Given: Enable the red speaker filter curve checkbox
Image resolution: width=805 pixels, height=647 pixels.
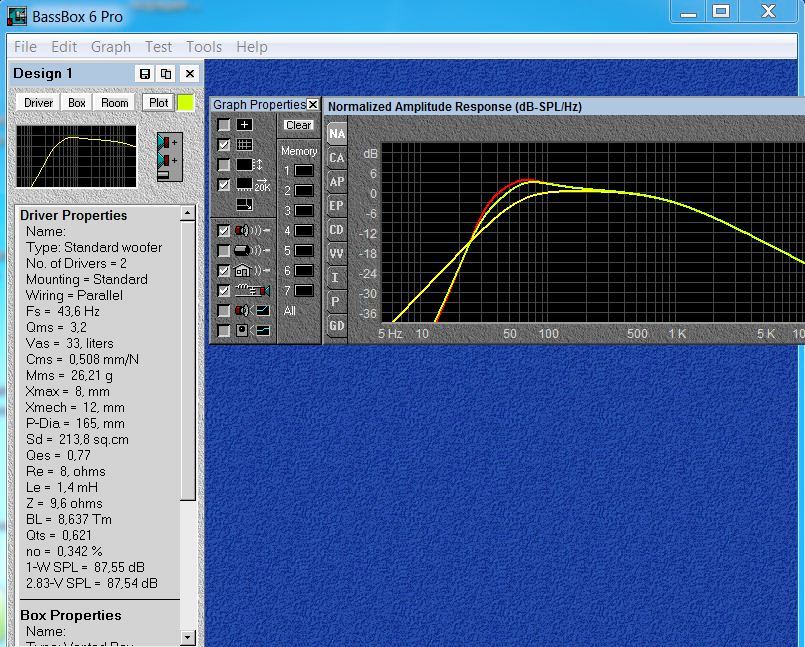Looking at the screenshot, I should 224,311.
